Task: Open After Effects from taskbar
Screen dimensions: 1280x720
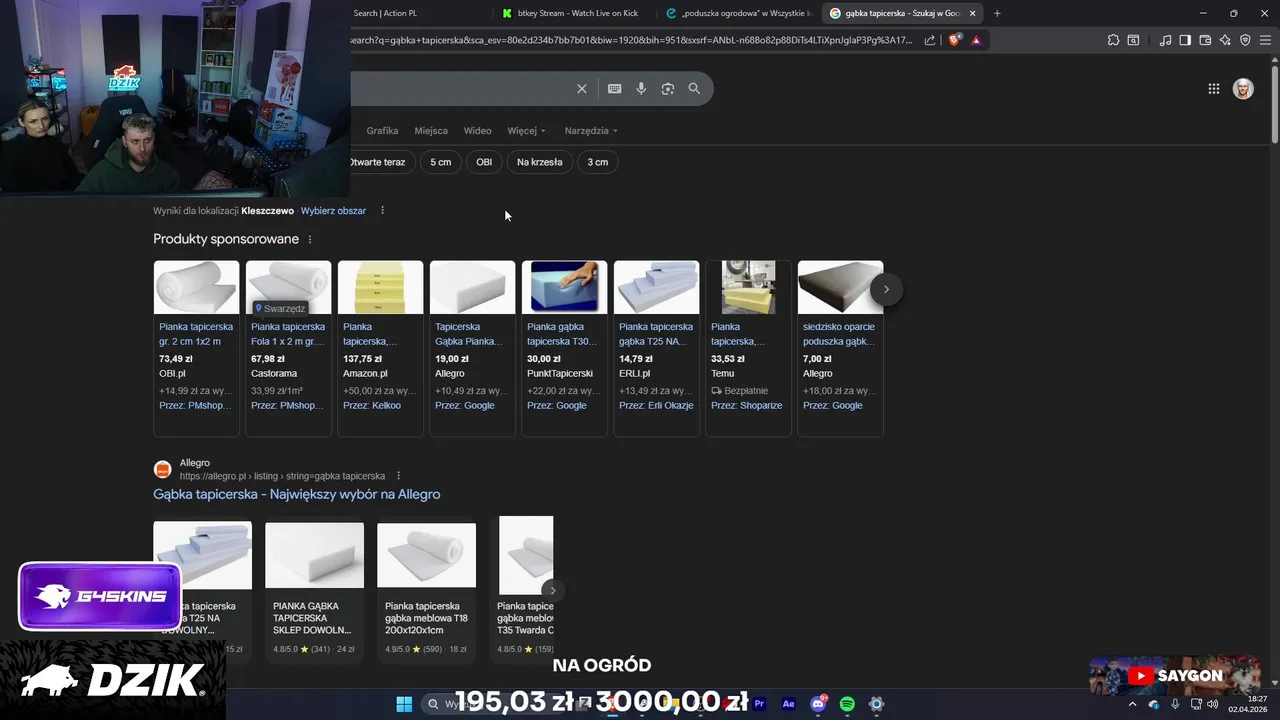Action: (x=788, y=704)
